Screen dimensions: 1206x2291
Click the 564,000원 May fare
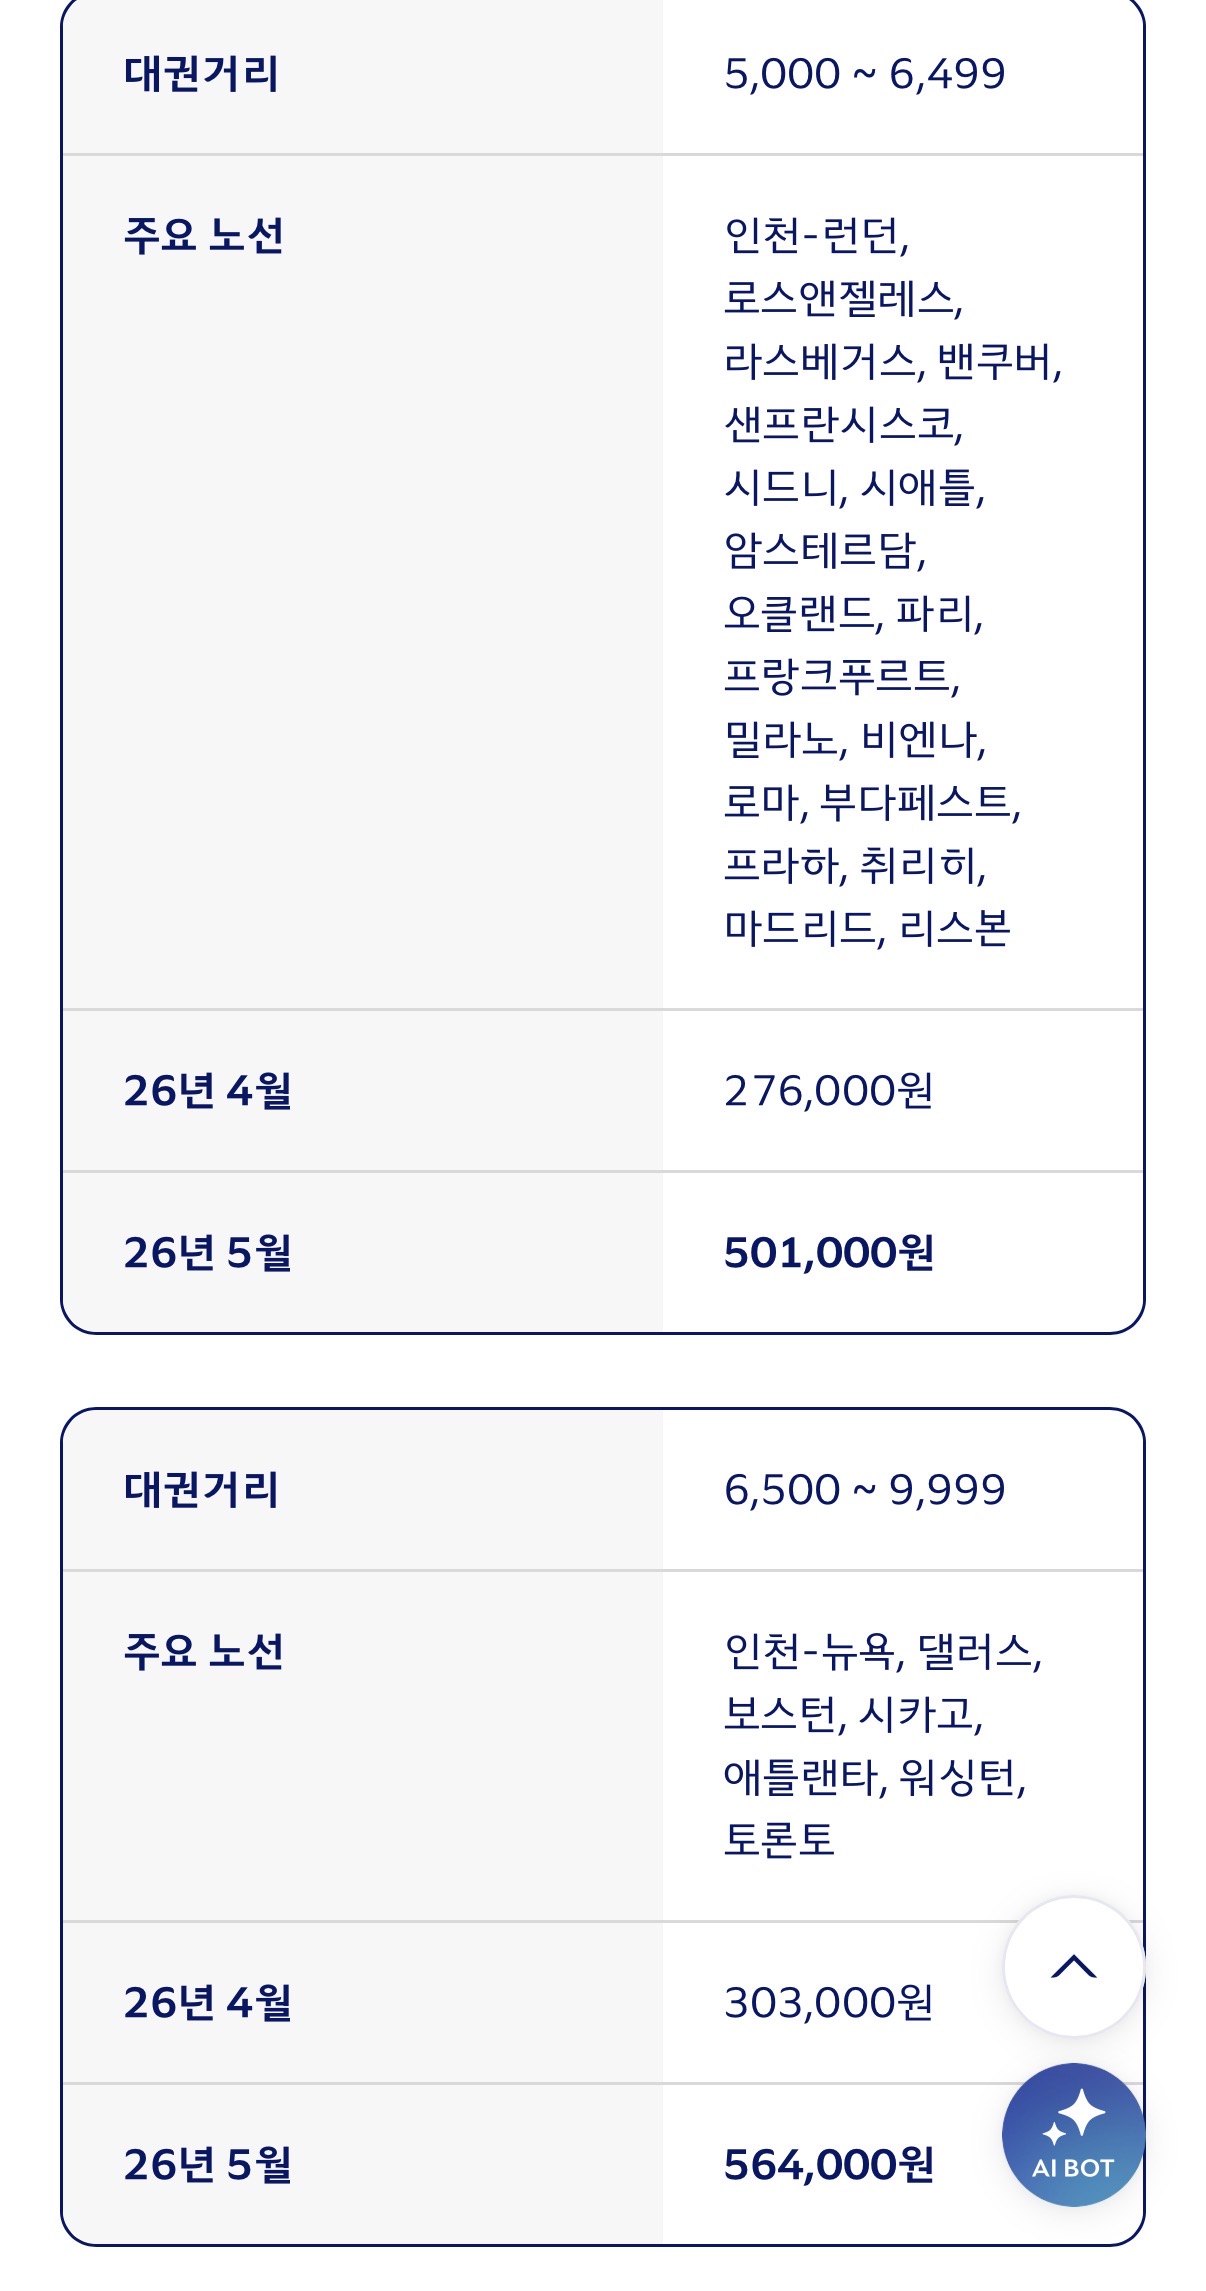pyautogui.click(x=829, y=2165)
